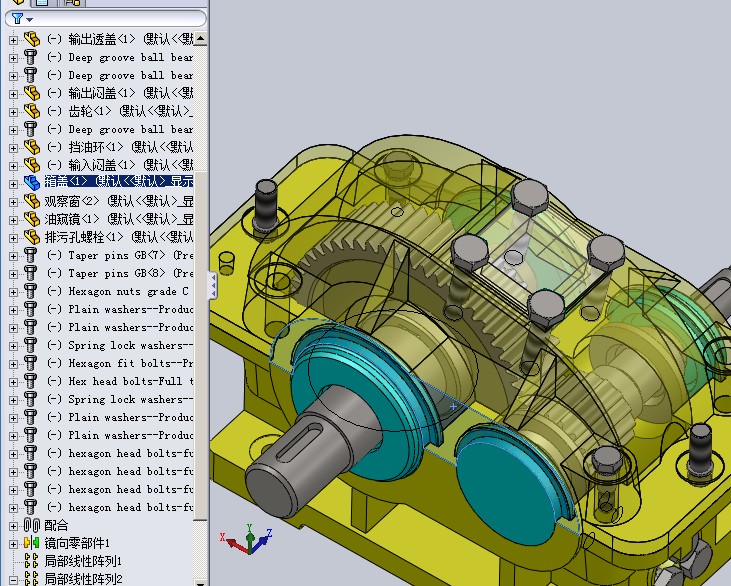Expand the 油窥镜<1> tree node
Viewport: 731px width, 586px height.
pyautogui.click(x=14, y=220)
